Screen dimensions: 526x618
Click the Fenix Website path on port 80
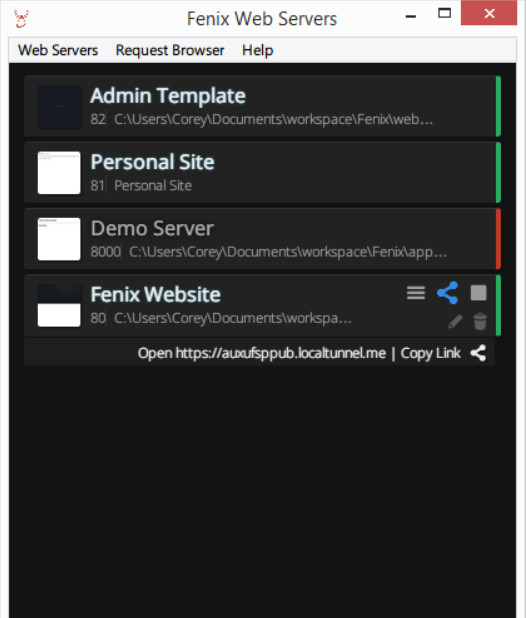pos(233,318)
